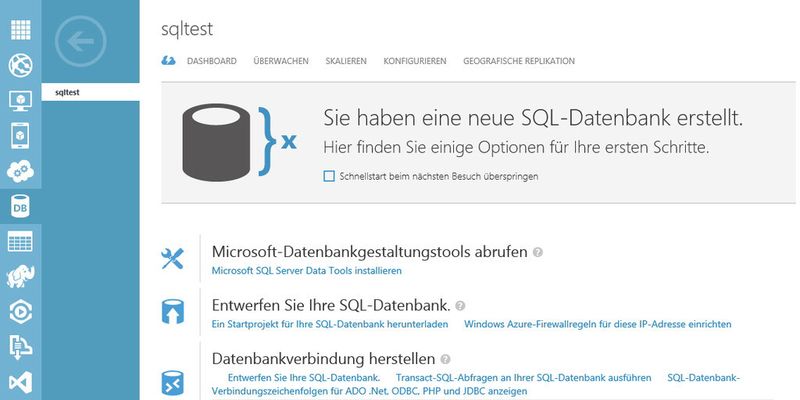The height and width of the screenshot is (400, 800).
Task: Open Transact-SQL-Abfragen an Ihrer SQL-Datenbank ausführen link
Action: click(523, 378)
